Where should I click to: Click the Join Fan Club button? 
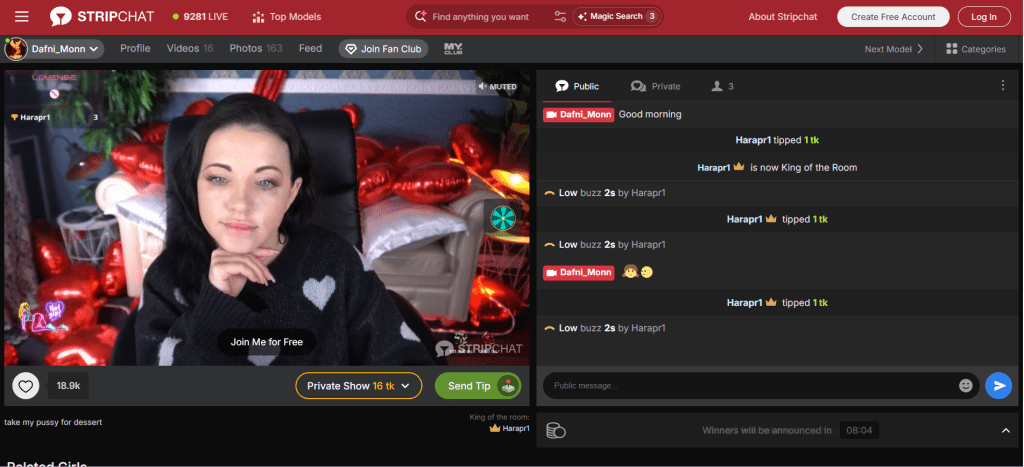click(x=383, y=49)
